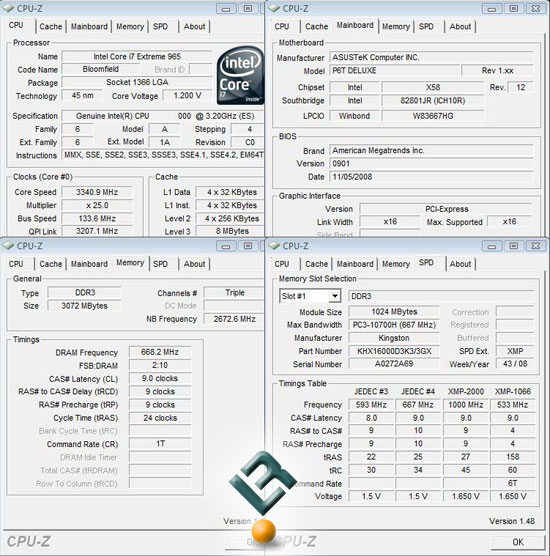Open About tab in the Mainboard window
The height and width of the screenshot is (556, 550).
(460, 27)
